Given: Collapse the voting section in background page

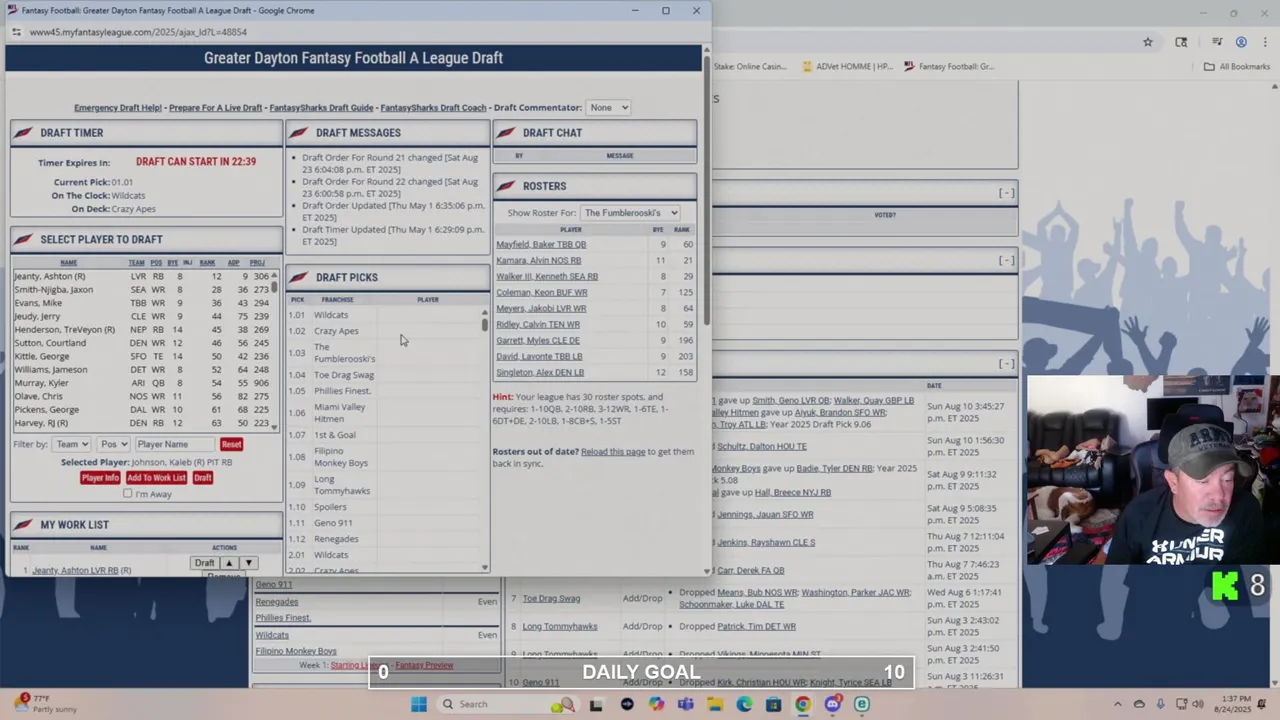Looking at the screenshot, I should tap(1006, 193).
